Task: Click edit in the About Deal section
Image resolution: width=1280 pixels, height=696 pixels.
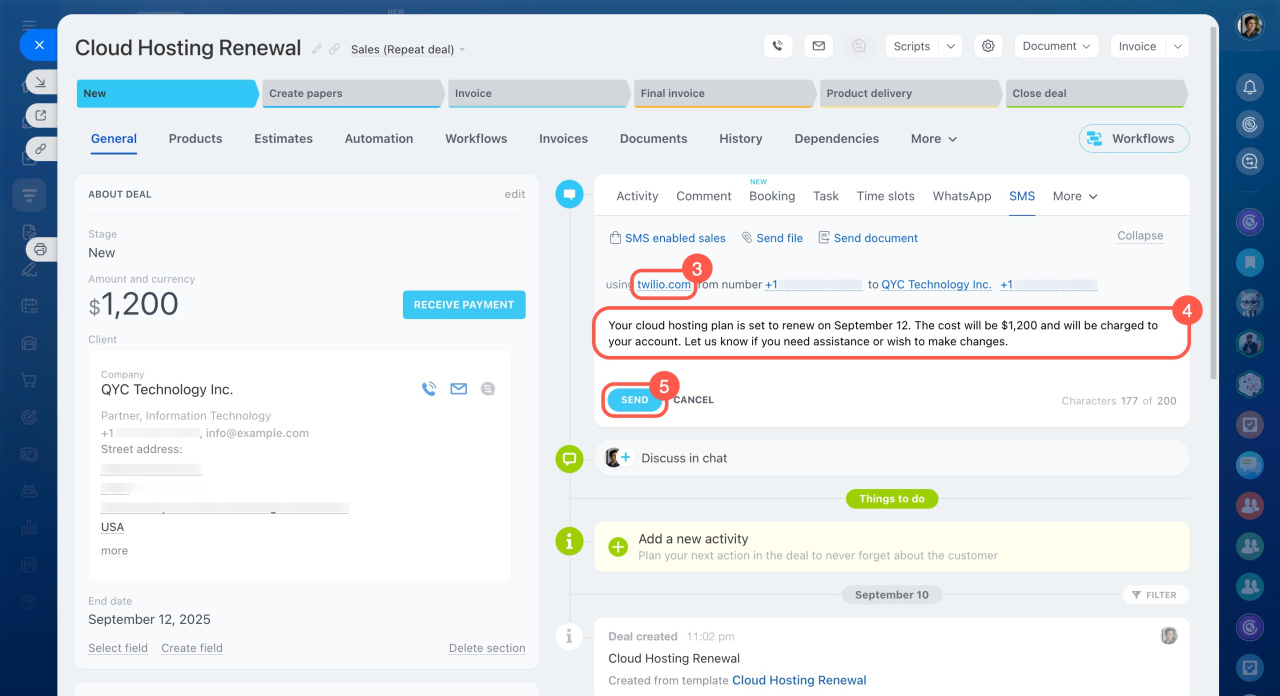Action: (x=515, y=194)
